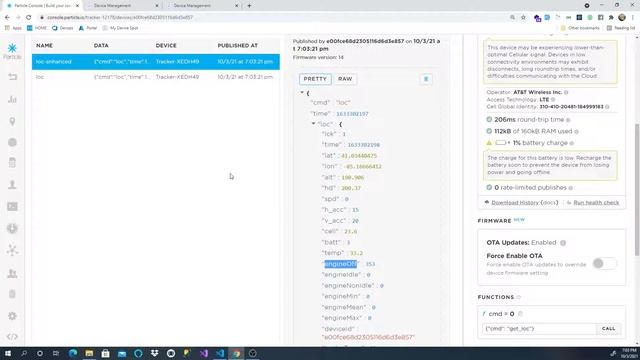Viewport: 640px width, 360px height.
Task: Open HOME bookmark
Action: pos(37,28)
